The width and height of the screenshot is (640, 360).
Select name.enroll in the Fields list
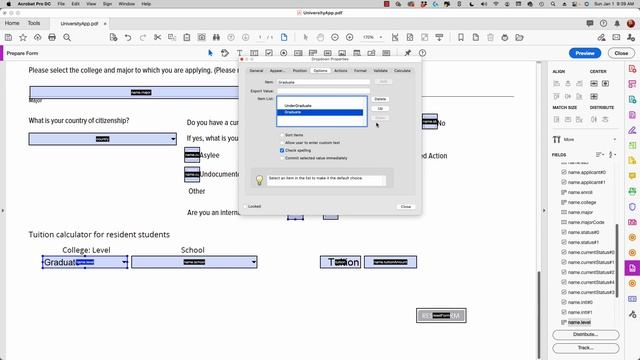tap(580, 192)
